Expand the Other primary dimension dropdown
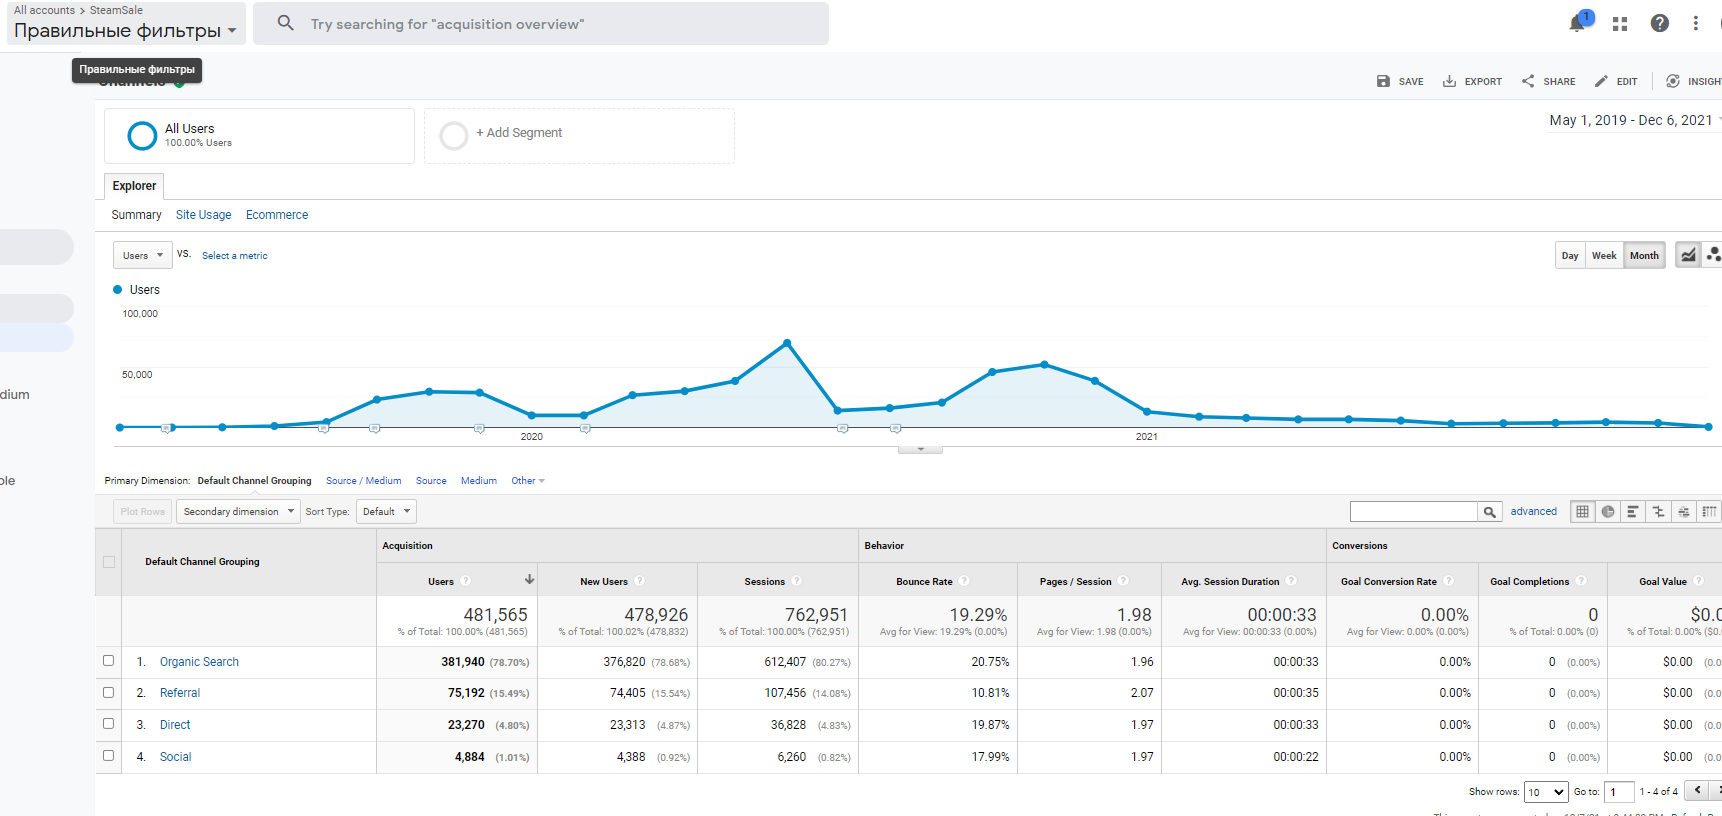The image size is (1722, 816). click(528, 481)
